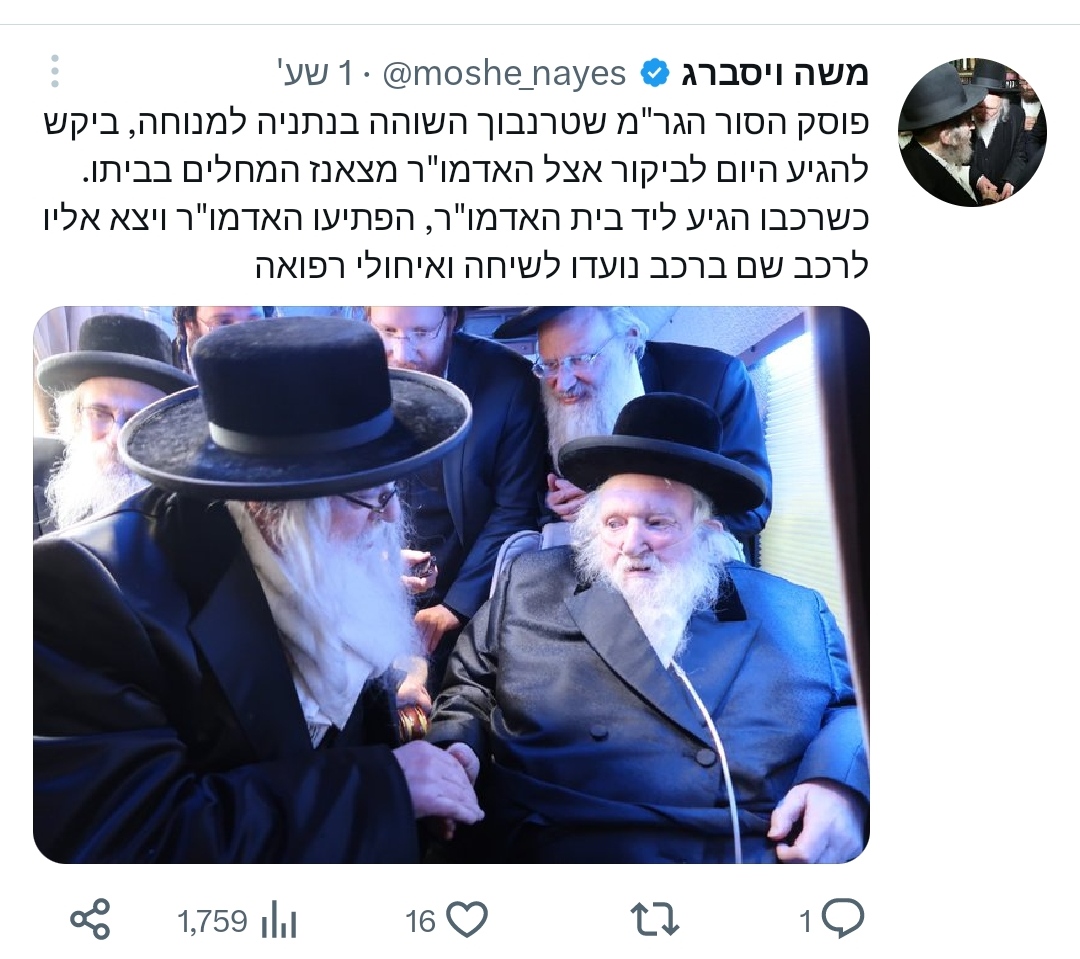Screen dimensions: 1080x959
Task: Click the 16 likes count
Action: point(420,920)
